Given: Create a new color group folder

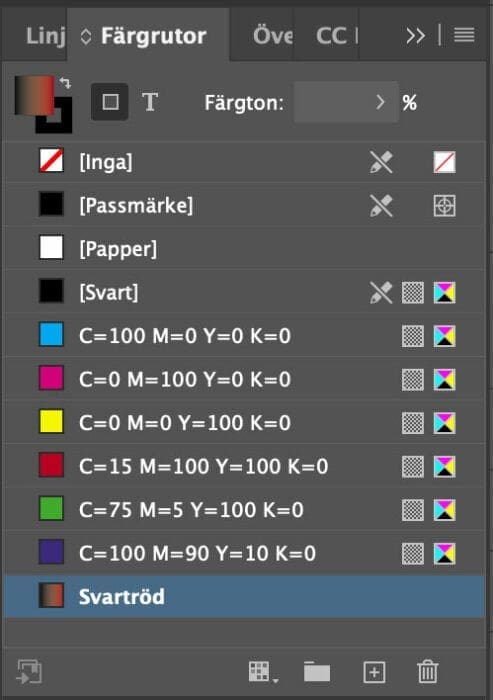Looking at the screenshot, I should tap(317, 672).
